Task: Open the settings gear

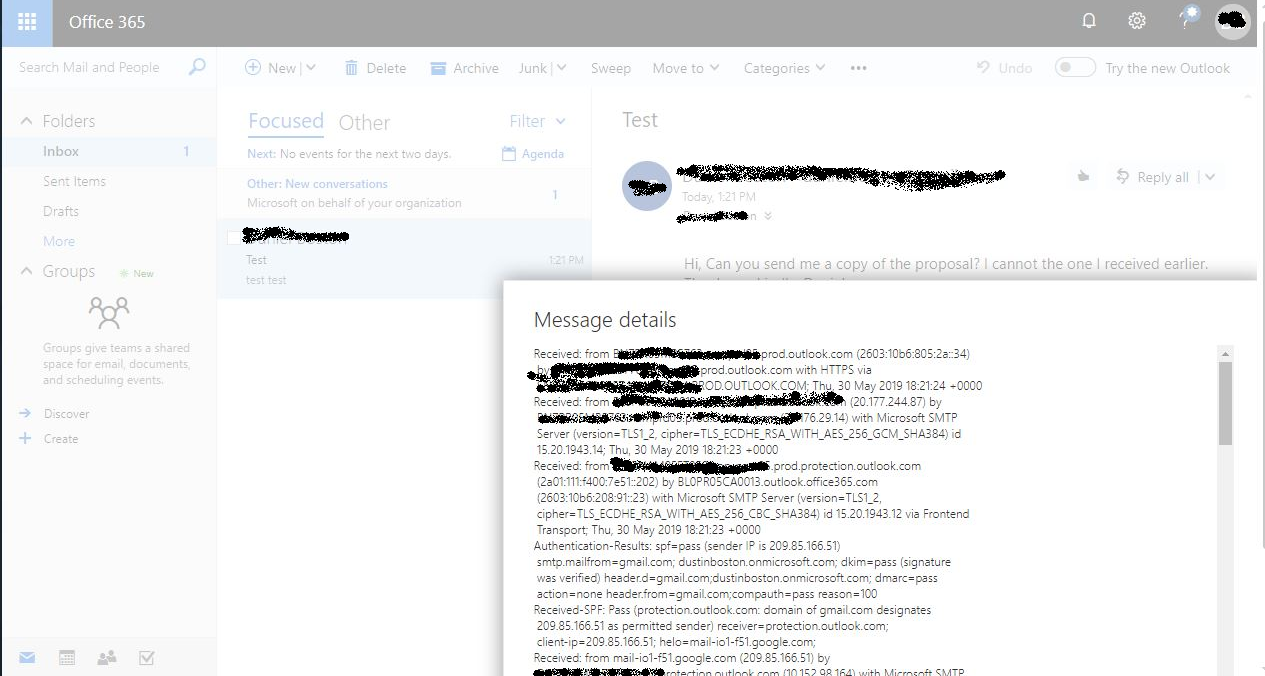Action: [x=1137, y=21]
